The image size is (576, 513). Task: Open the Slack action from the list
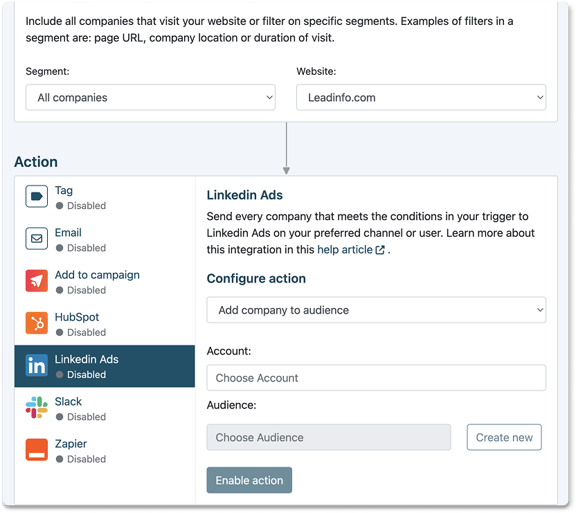[x=105, y=408]
